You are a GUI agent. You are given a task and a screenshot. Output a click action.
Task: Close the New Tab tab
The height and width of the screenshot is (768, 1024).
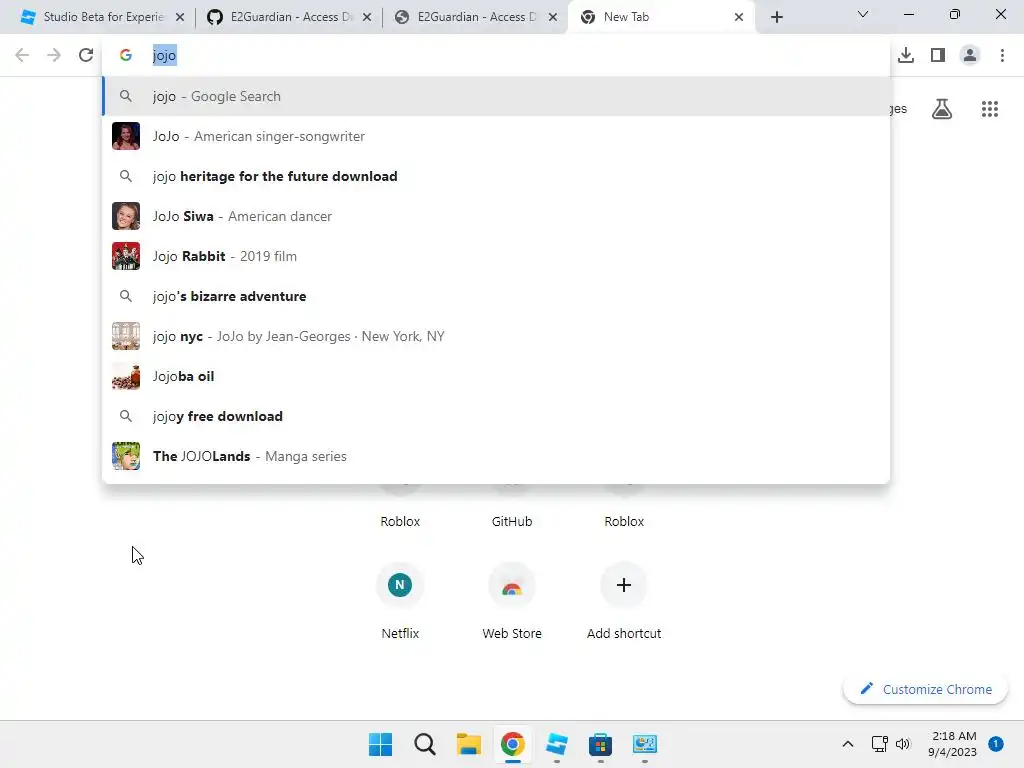click(739, 17)
